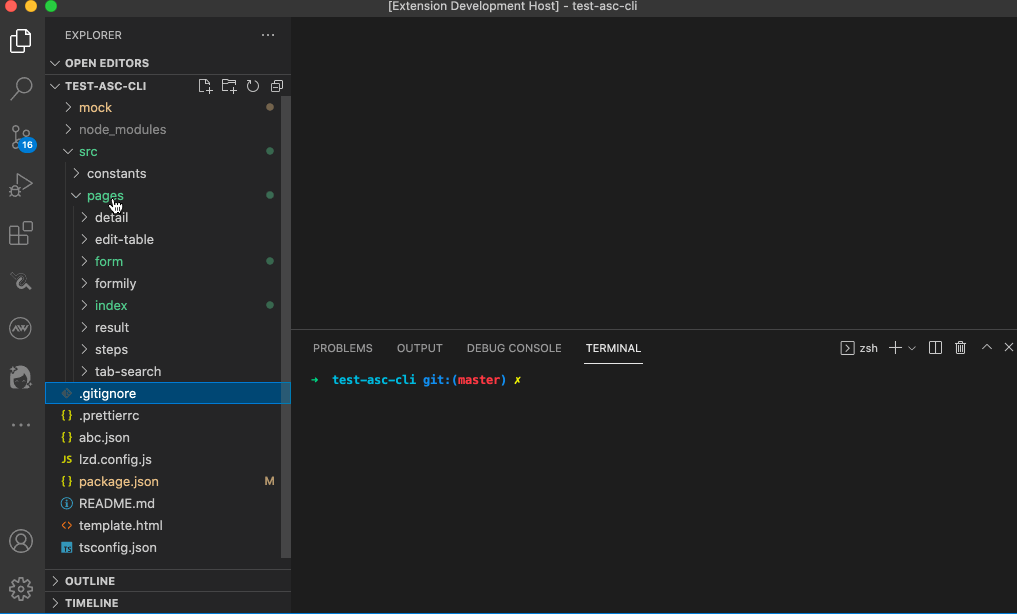Open the Search view icon
The width and height of the screenshot is (1017, 614).
coord(21,89)
